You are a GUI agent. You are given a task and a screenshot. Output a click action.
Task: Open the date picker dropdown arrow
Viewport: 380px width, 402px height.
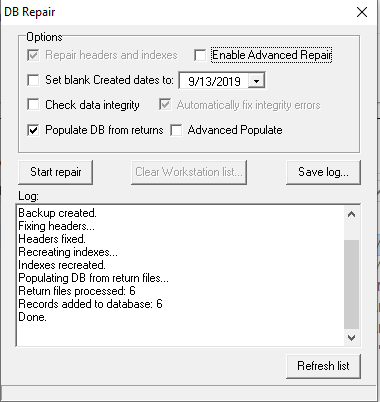point(256,81)
